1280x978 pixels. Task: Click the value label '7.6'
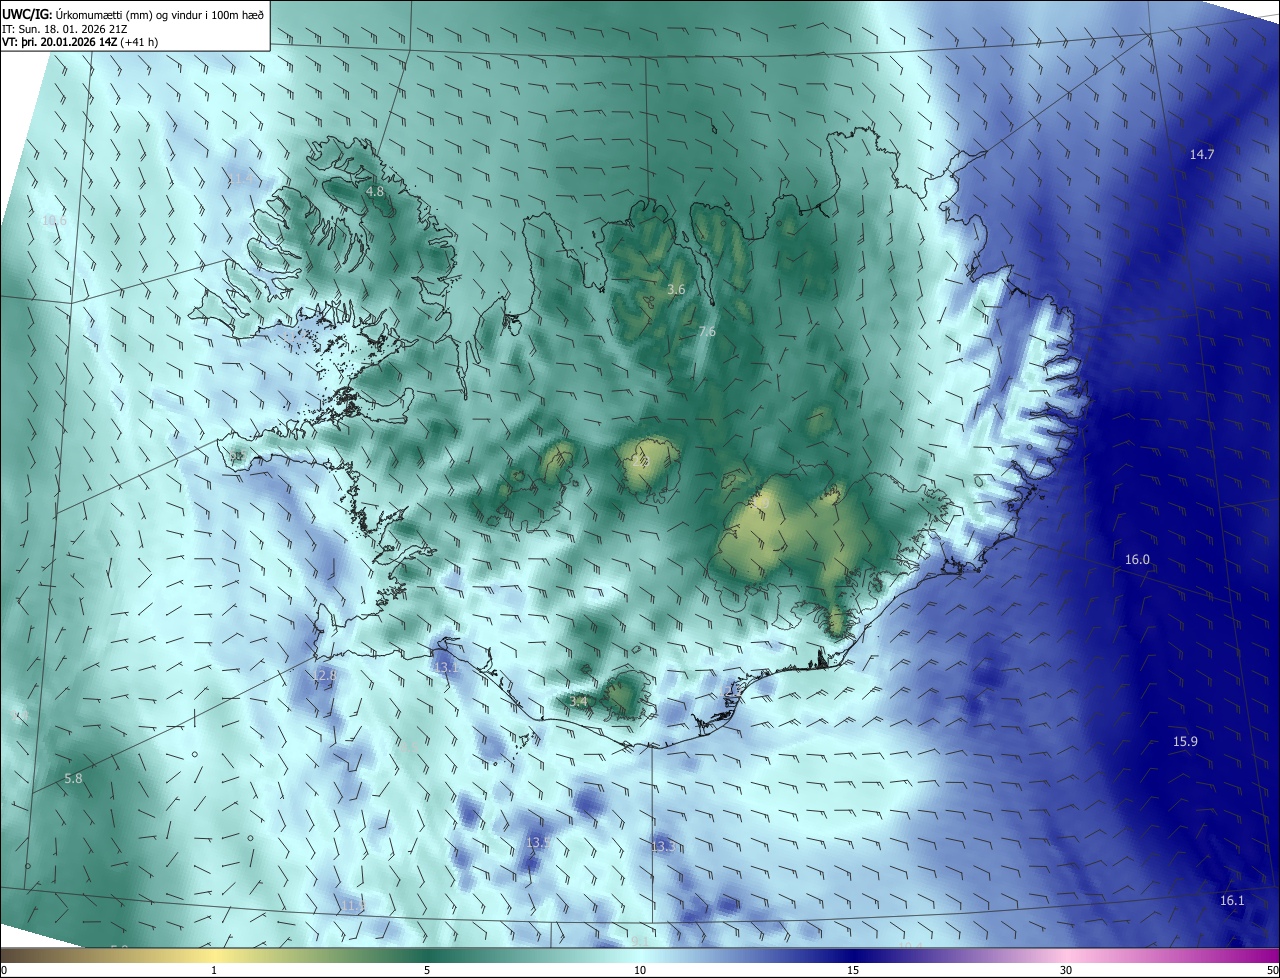pos(707,332)
